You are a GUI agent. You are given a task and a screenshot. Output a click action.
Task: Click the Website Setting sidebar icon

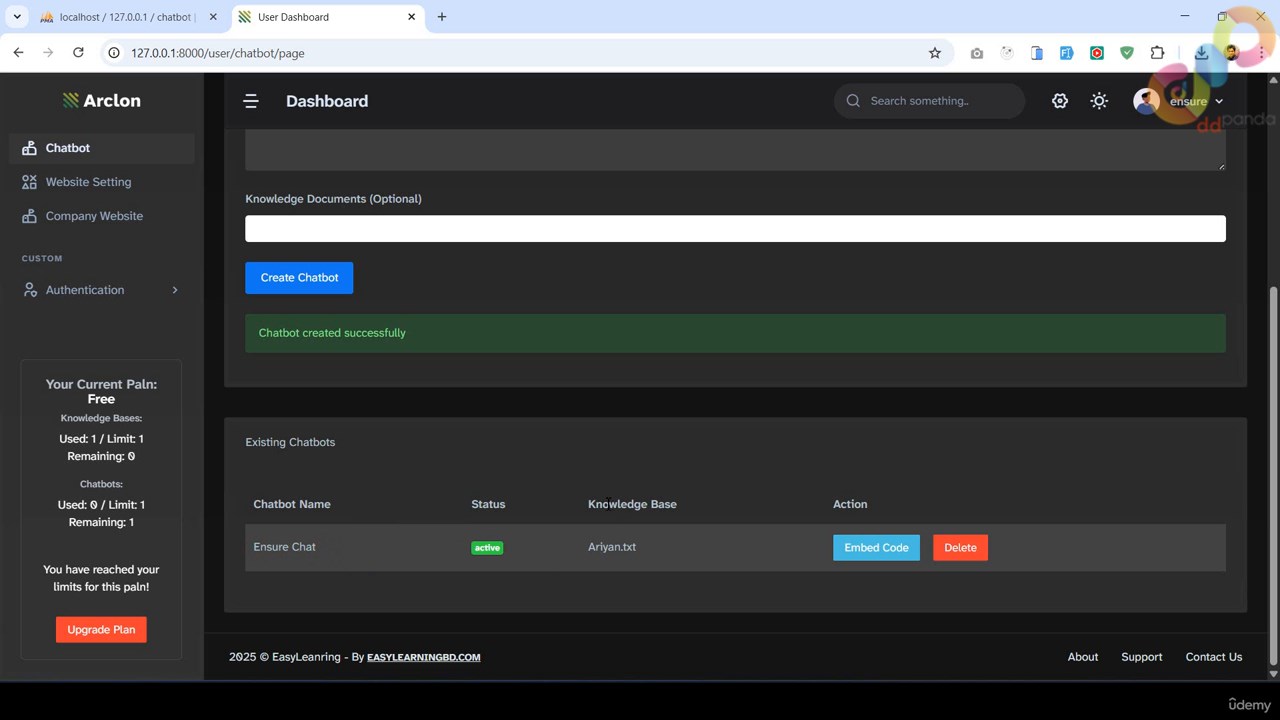29,182
